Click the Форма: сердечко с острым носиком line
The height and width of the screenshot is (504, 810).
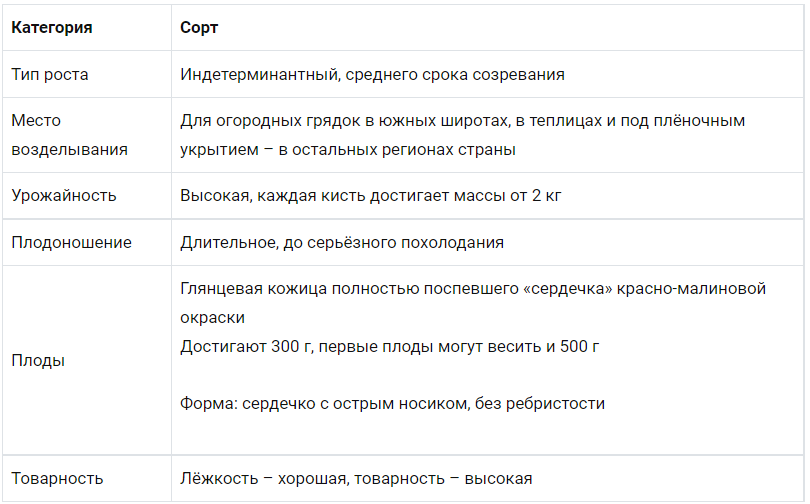tap(392, 403)
